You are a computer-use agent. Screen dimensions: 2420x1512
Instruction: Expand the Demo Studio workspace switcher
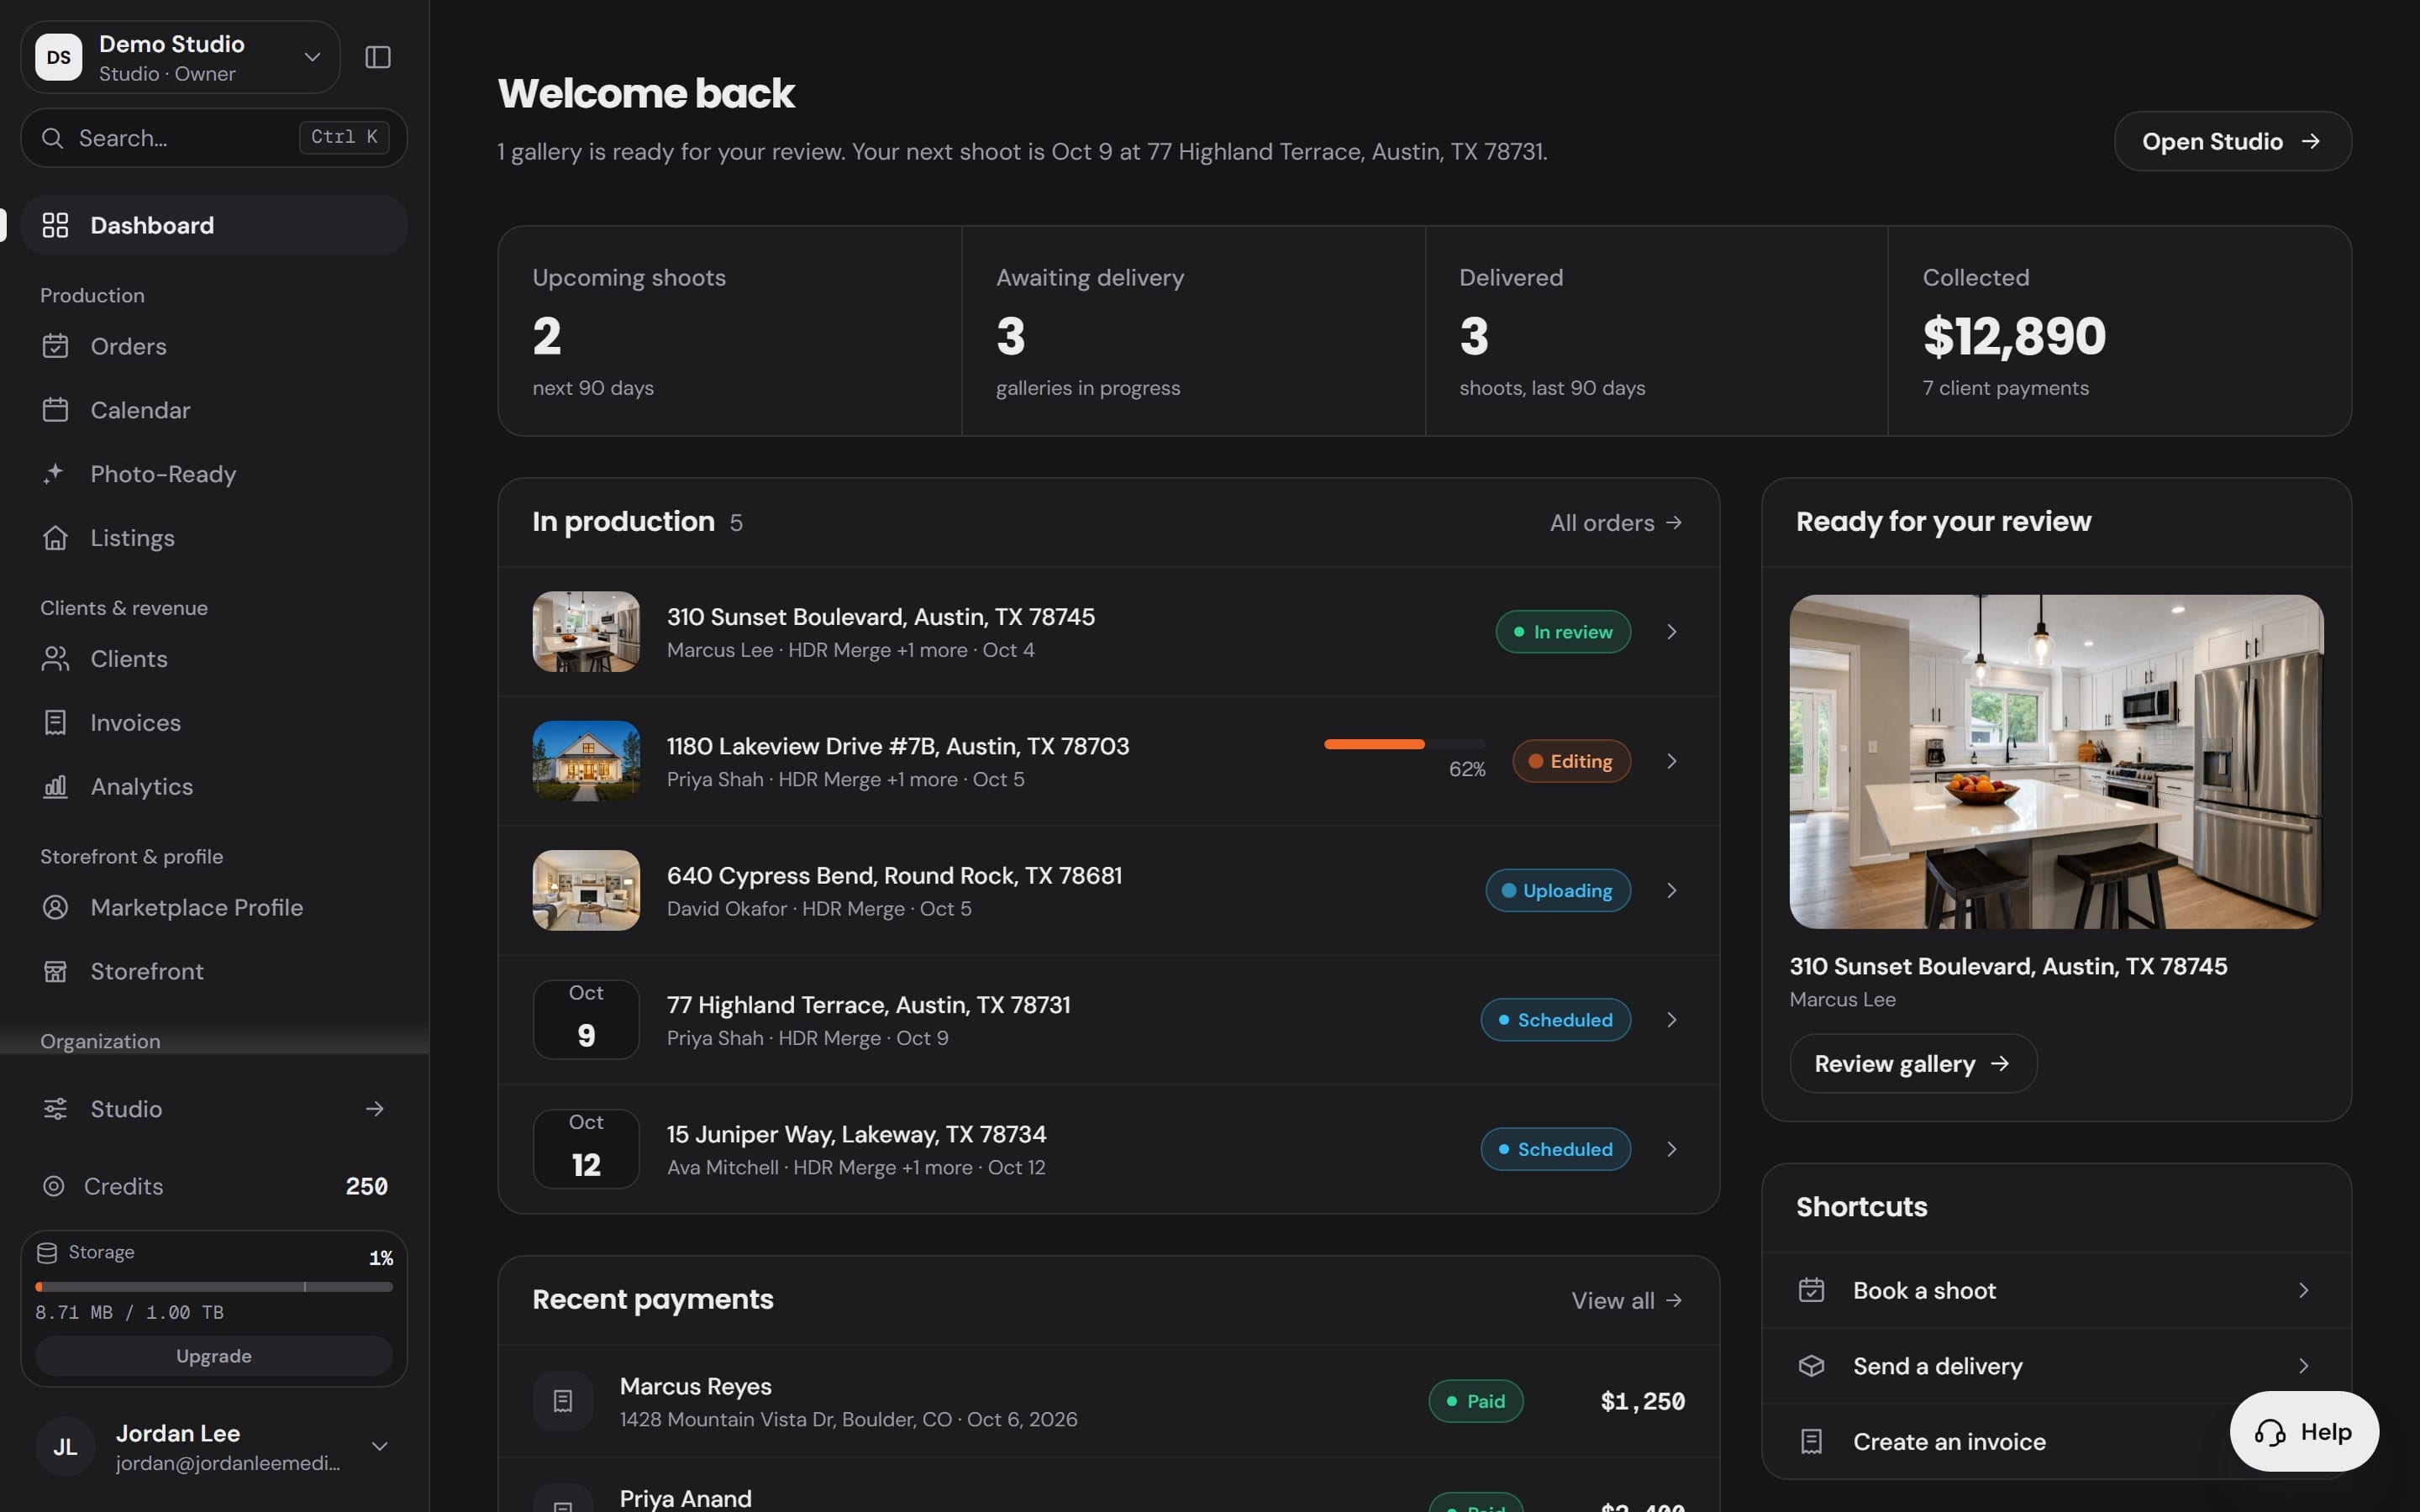coord(312,57)
